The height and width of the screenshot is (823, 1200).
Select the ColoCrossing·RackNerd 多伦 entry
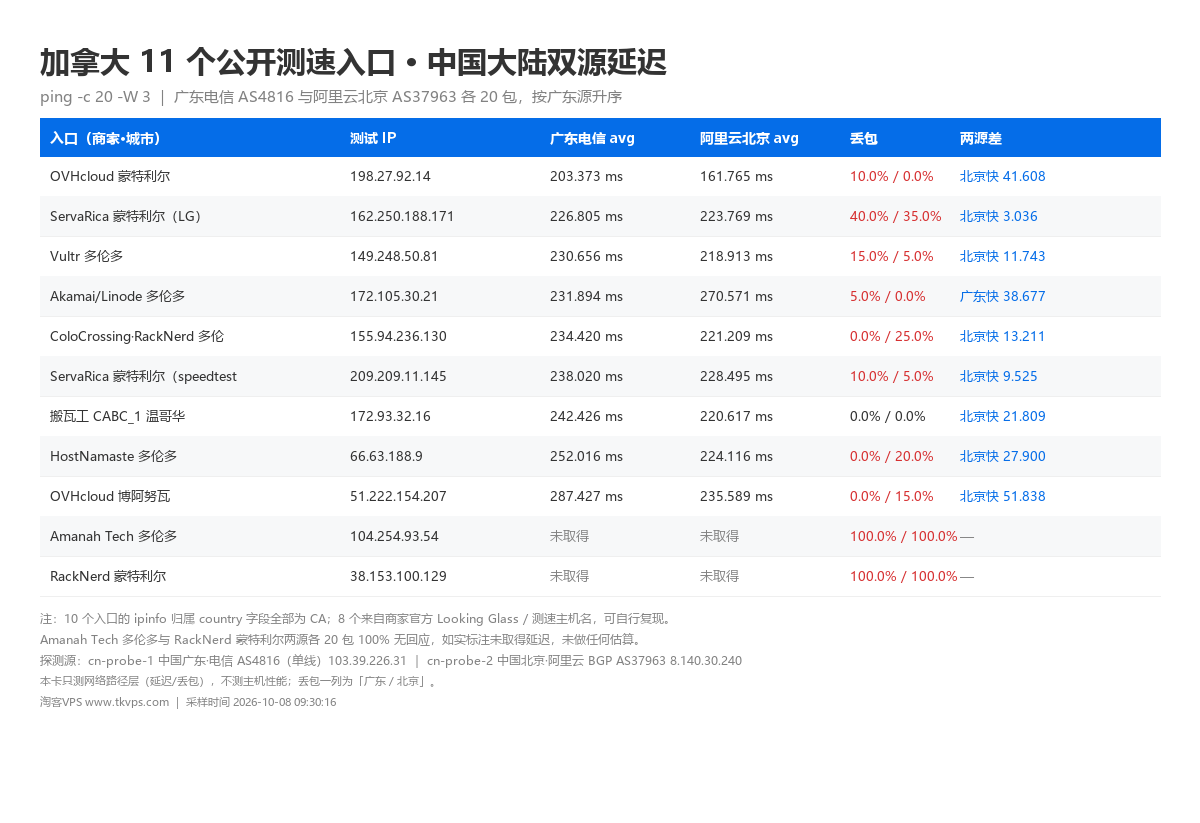(137, 336)
